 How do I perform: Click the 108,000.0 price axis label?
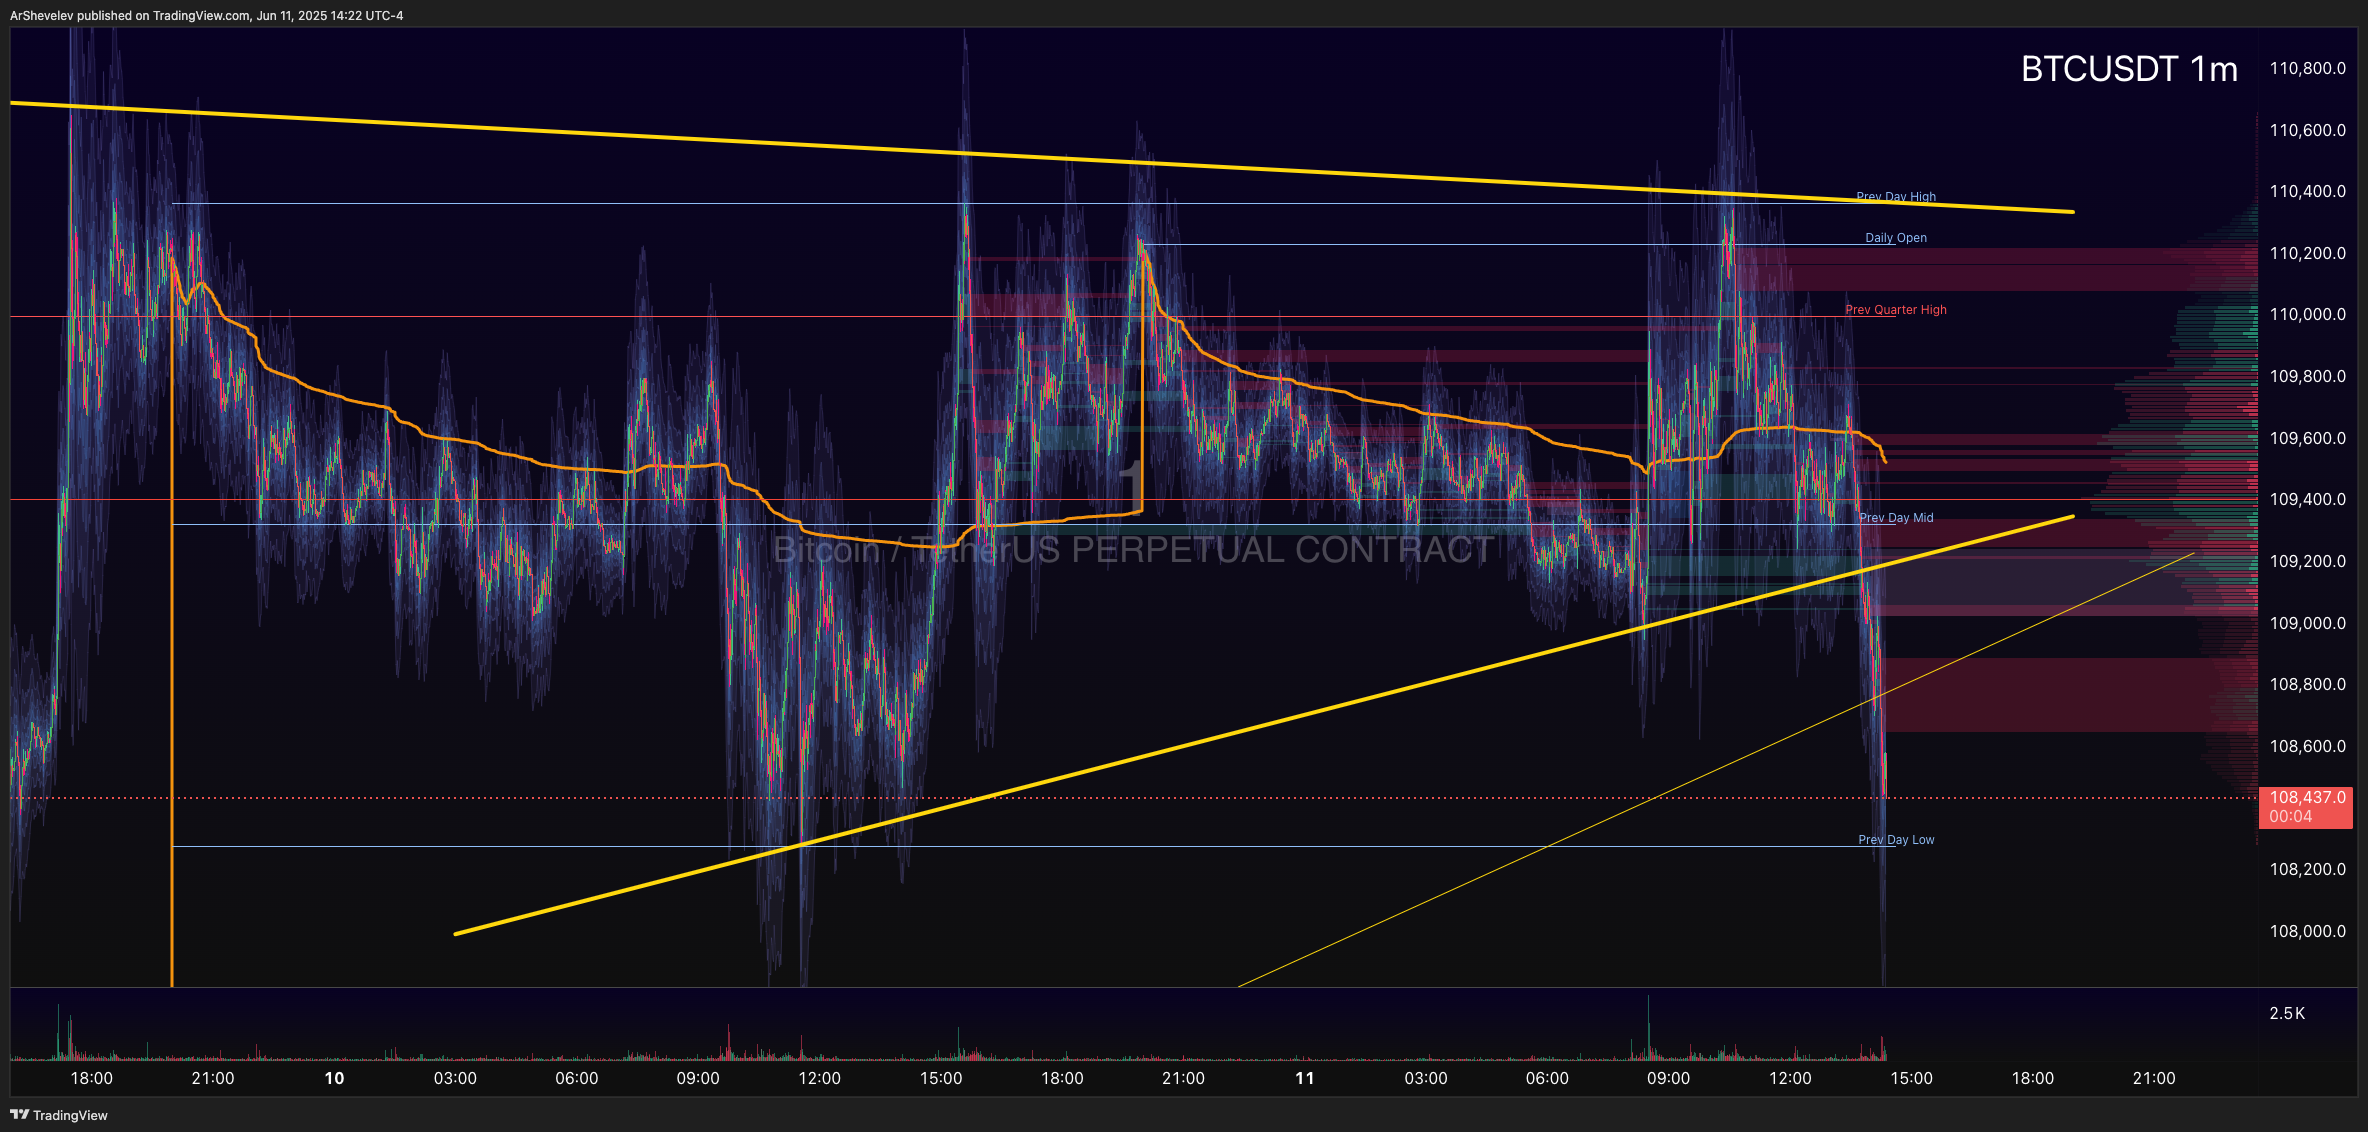2307,931
